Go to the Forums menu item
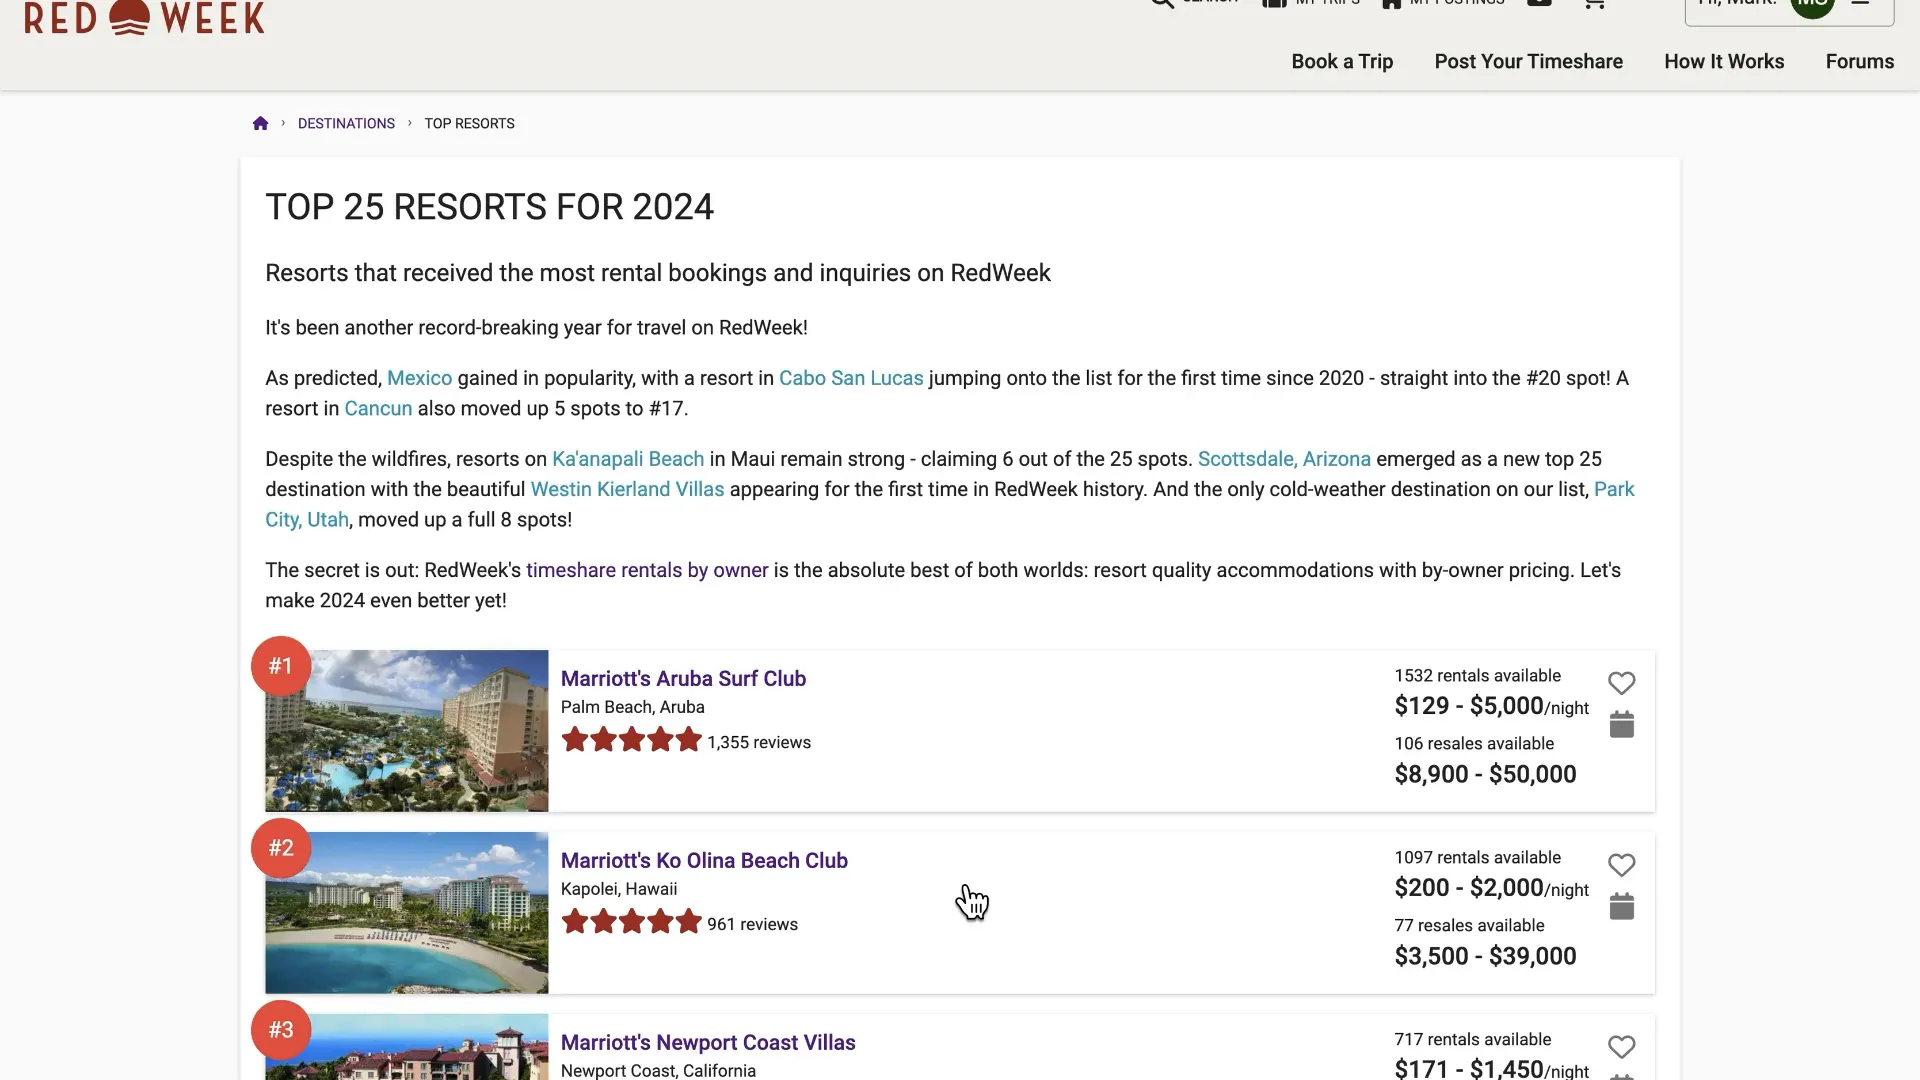This screenshot has height=1080, width=1920. click(x=1859, y=61)
